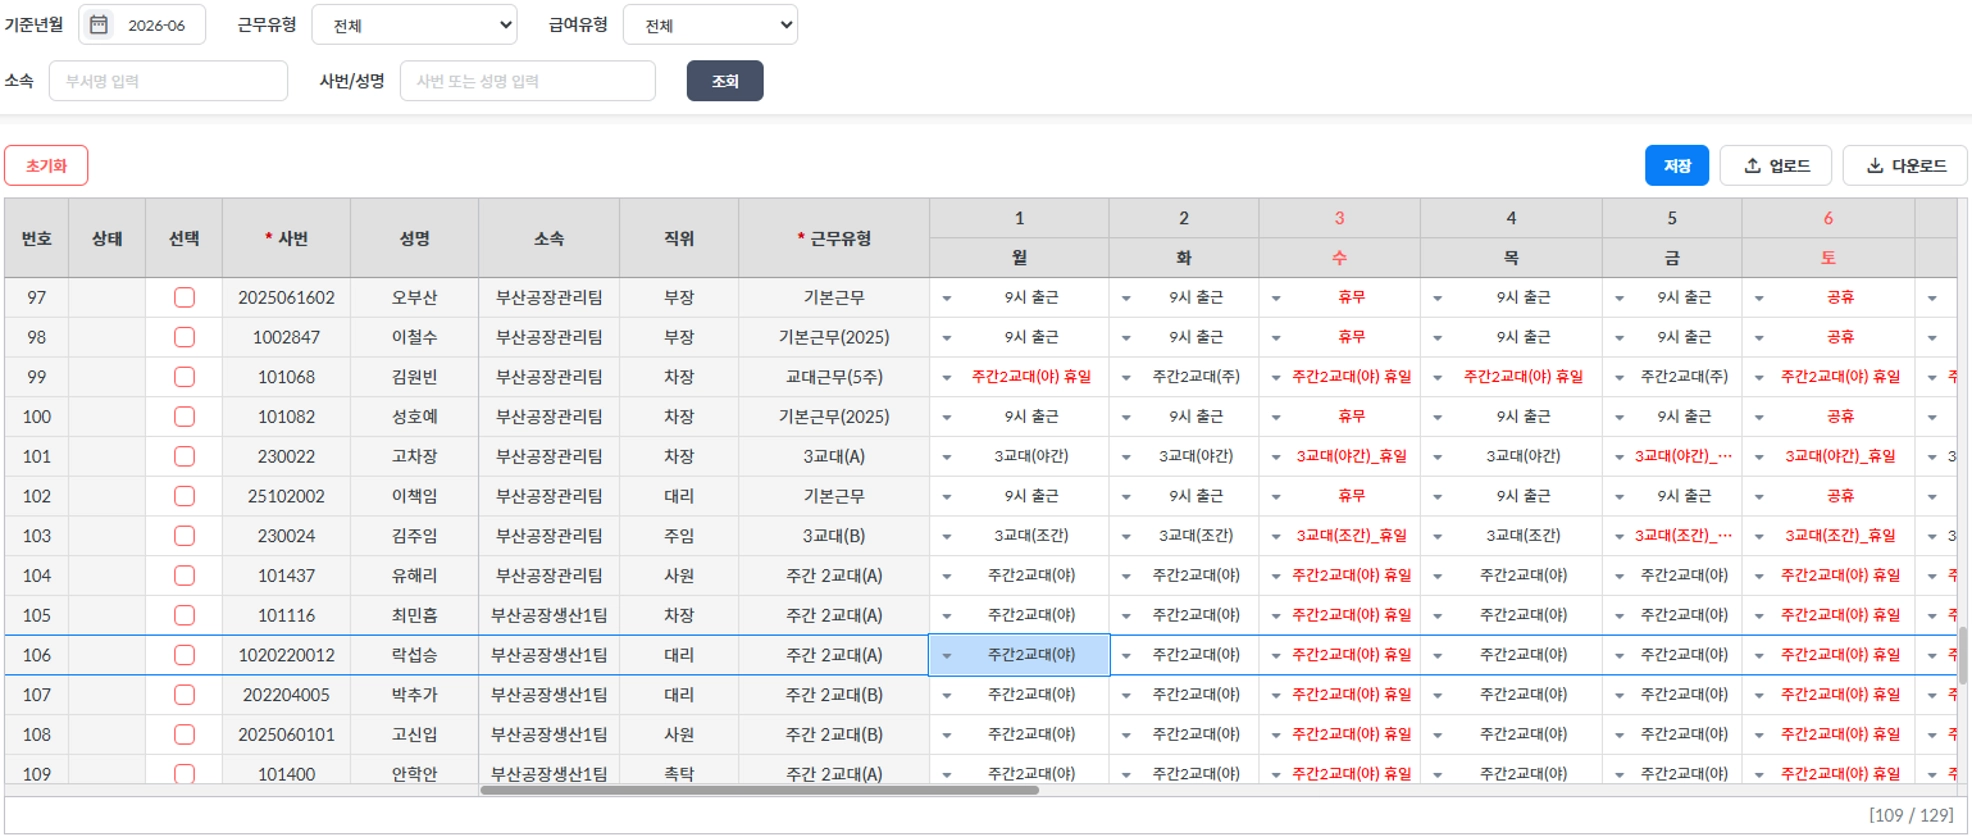Click 공휴 in 오부산 row
The height and width of the screenshot is (837, 1972).
[x=1840, y=298]
